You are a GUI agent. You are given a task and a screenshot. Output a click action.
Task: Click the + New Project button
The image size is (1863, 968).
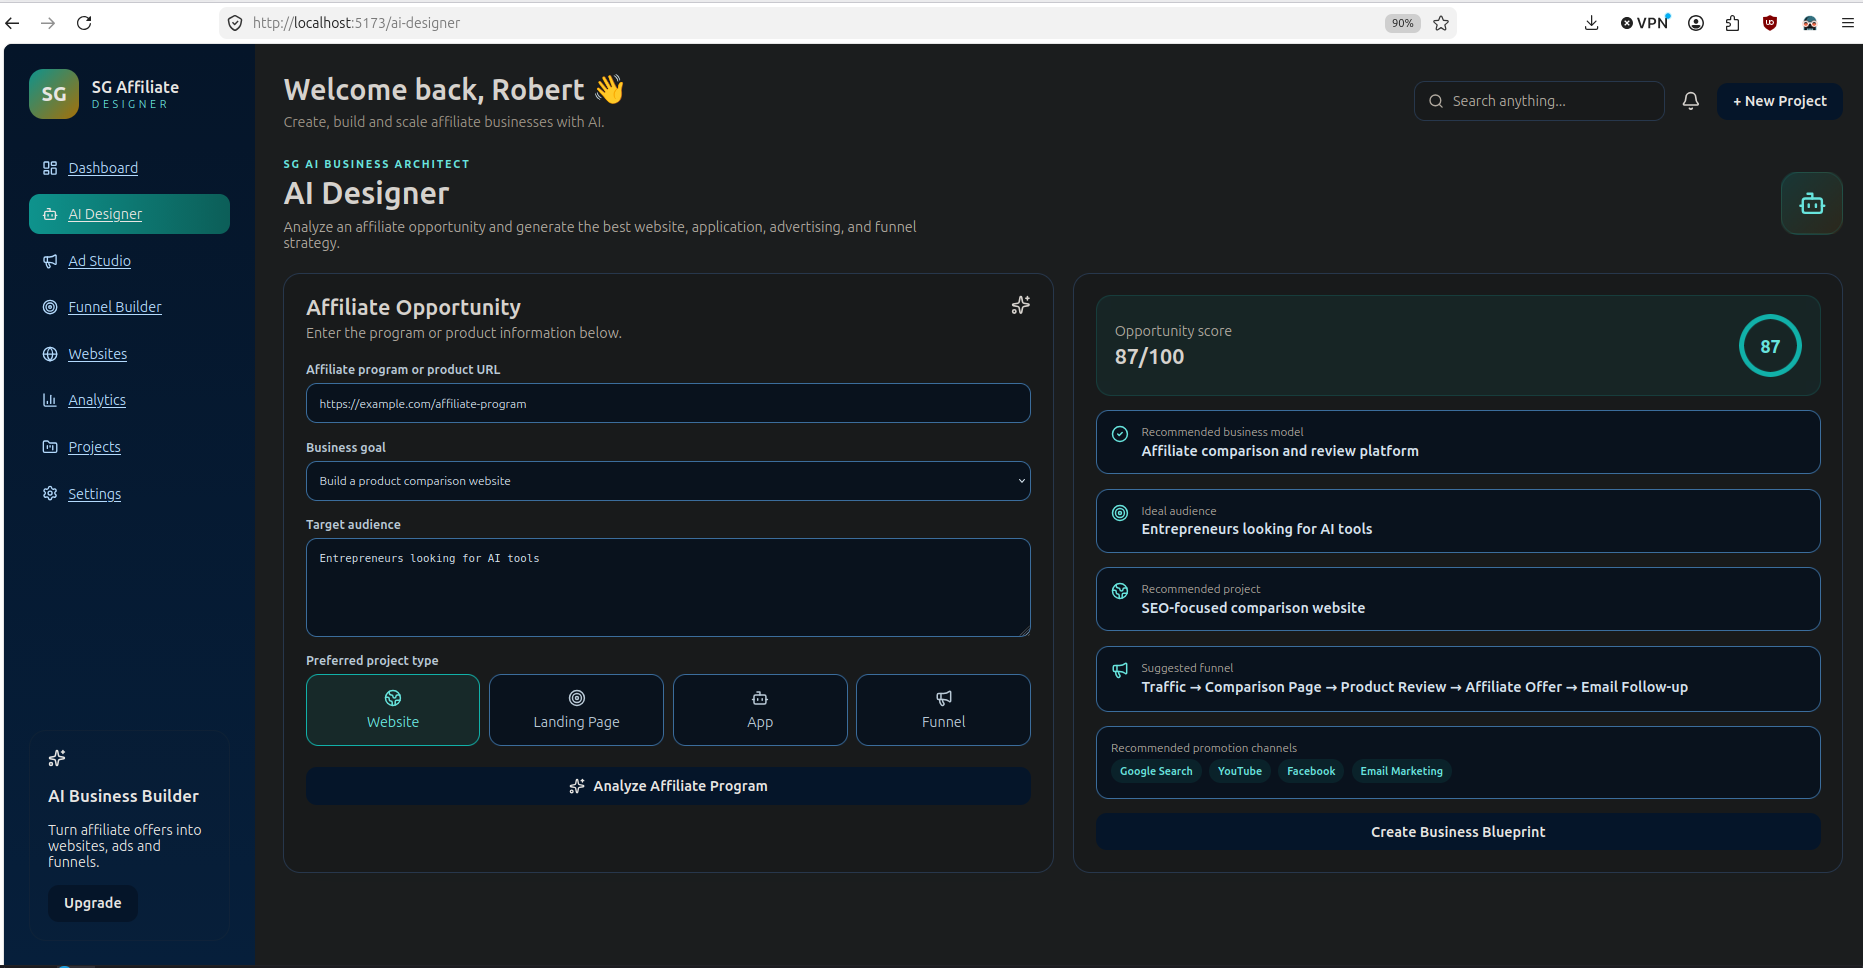(x=1779, y=101)
